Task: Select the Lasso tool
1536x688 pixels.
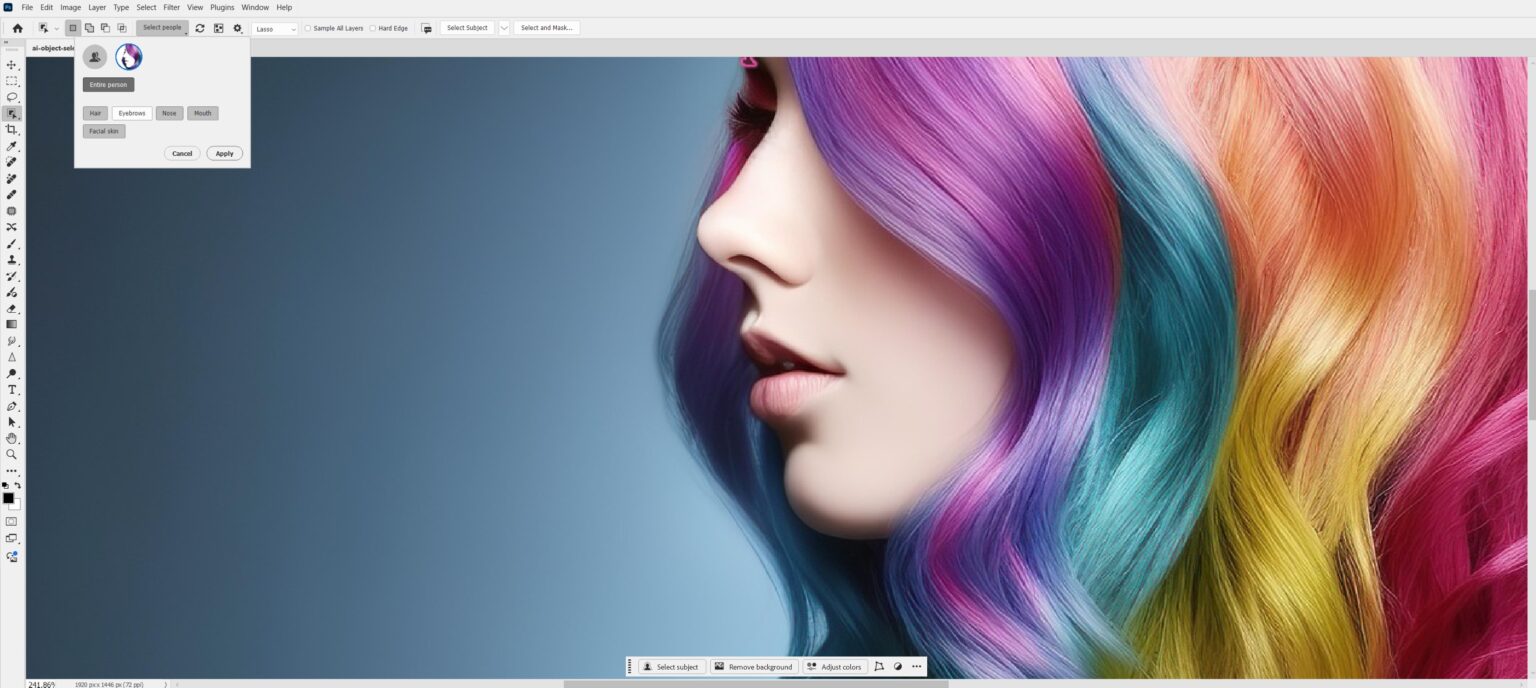Action: [x=12, y=97]
